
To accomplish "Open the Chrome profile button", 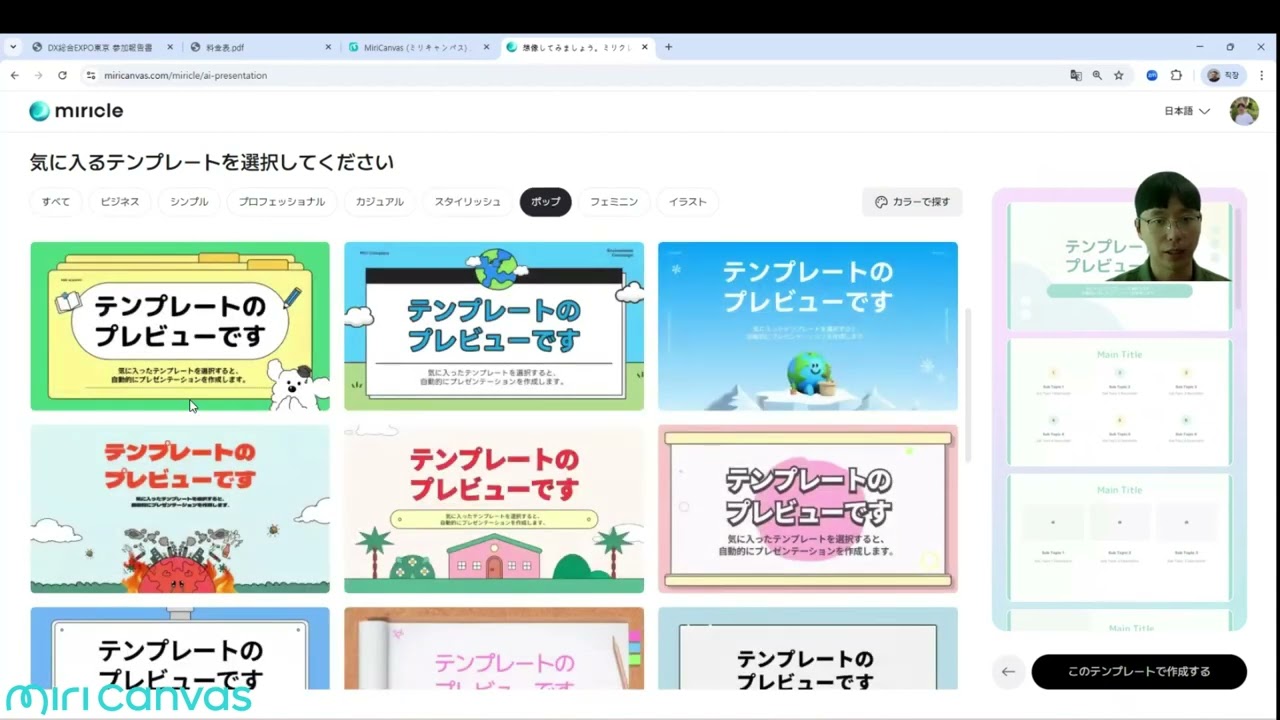I will (x=1223, y=75).
